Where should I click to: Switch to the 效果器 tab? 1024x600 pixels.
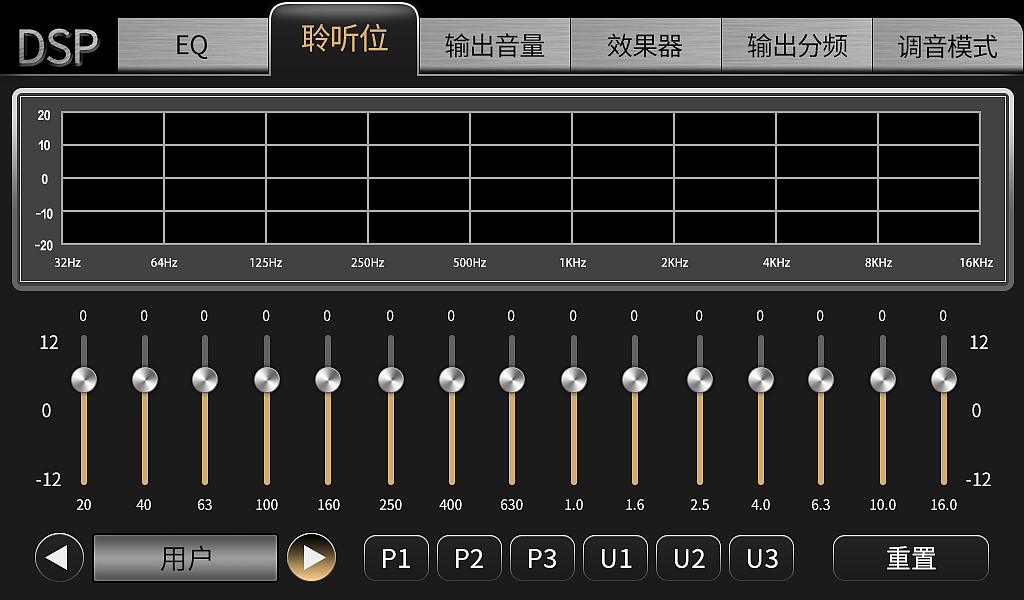[645, 44]
